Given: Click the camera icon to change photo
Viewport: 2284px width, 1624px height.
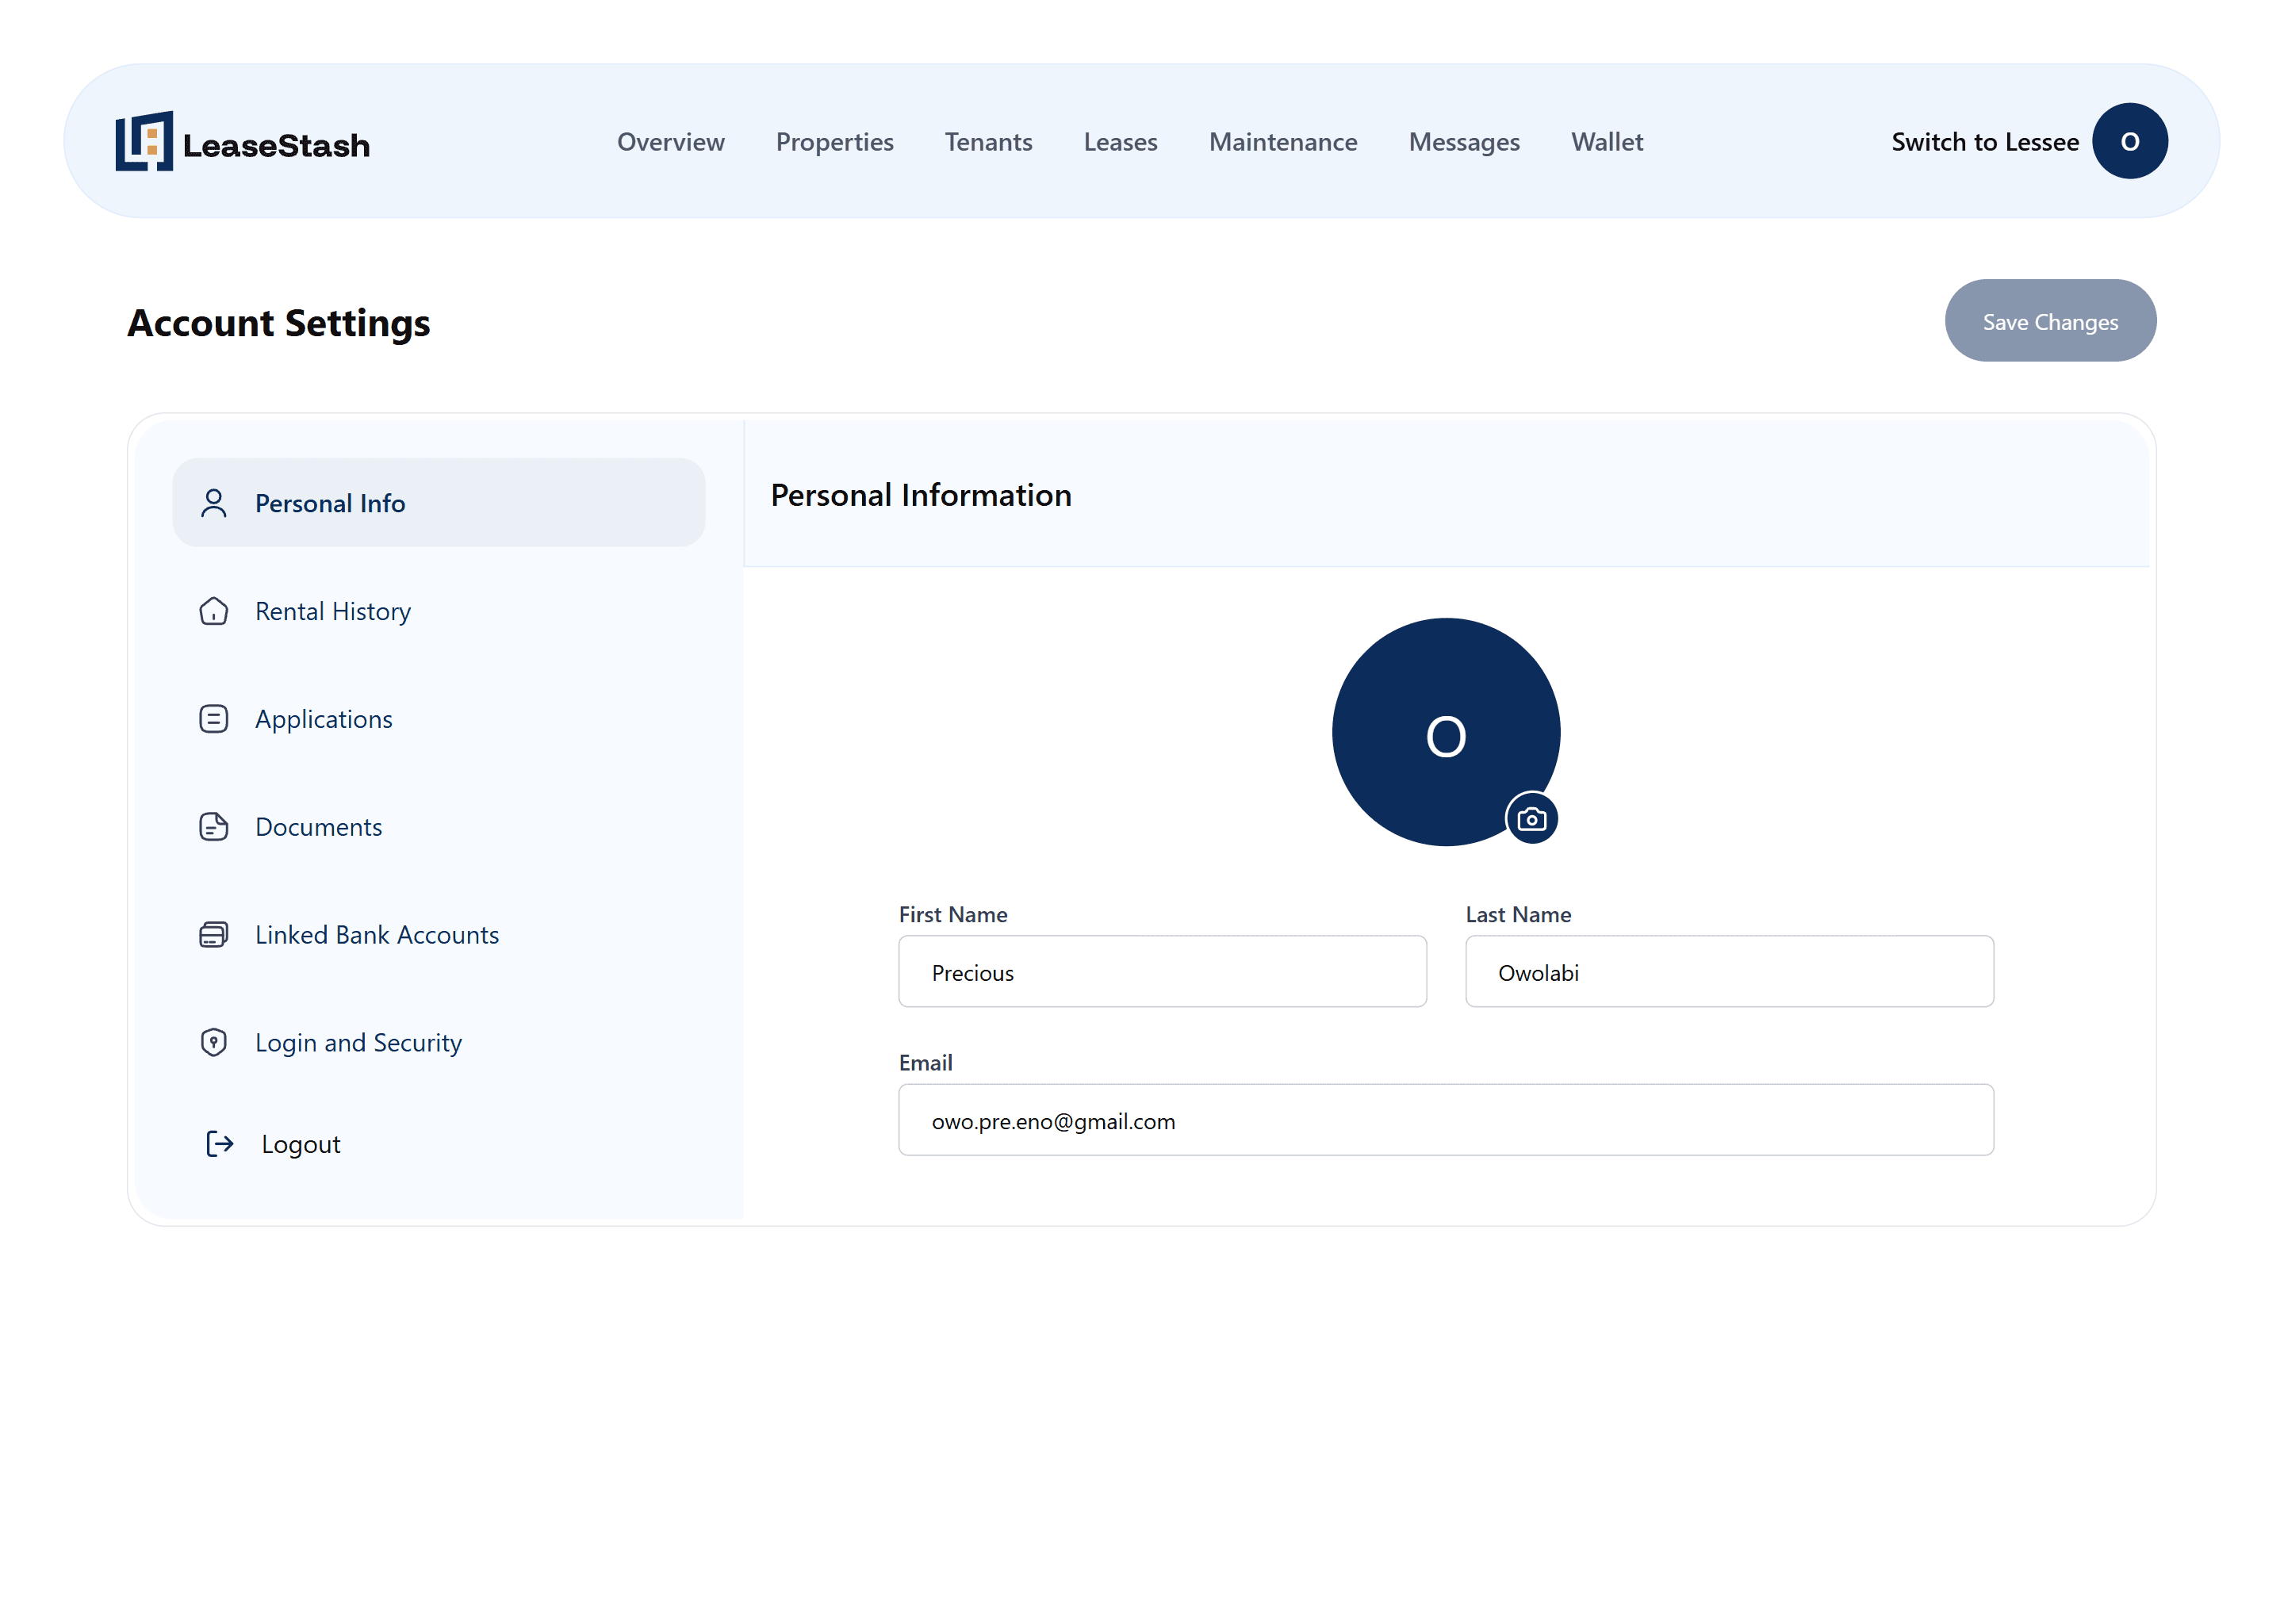Looking at the screenshot, I should [x=1531, y=819].
